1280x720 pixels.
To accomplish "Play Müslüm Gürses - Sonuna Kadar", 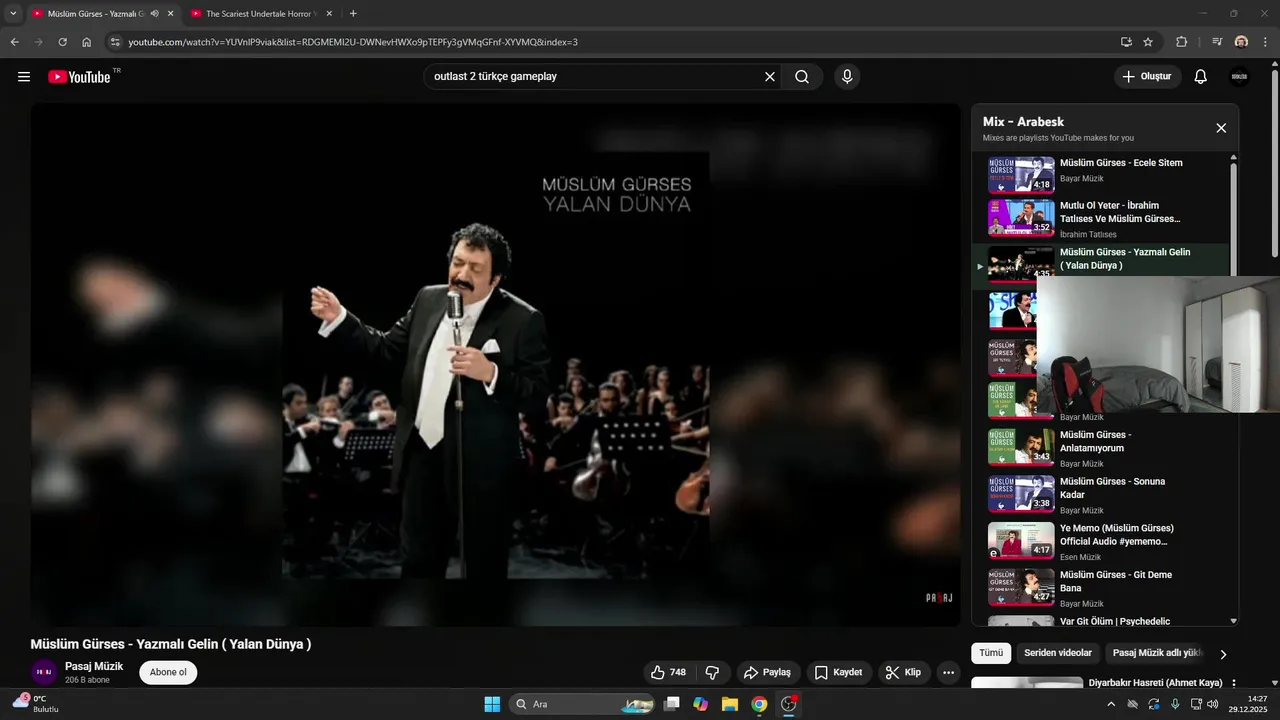I will [x=1100, y=494].
